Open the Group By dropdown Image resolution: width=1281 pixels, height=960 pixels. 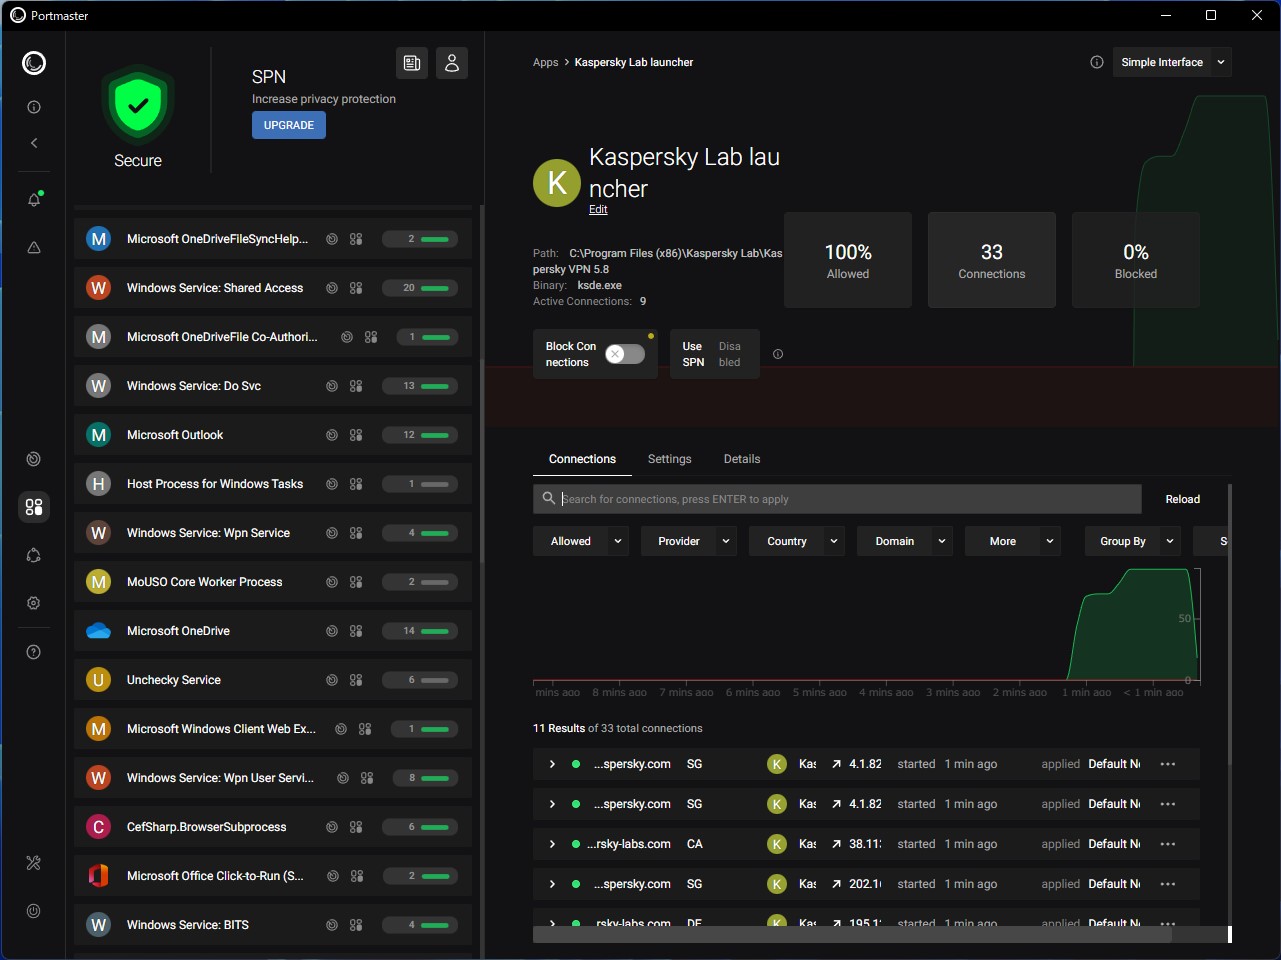(x=1133, y=541)
